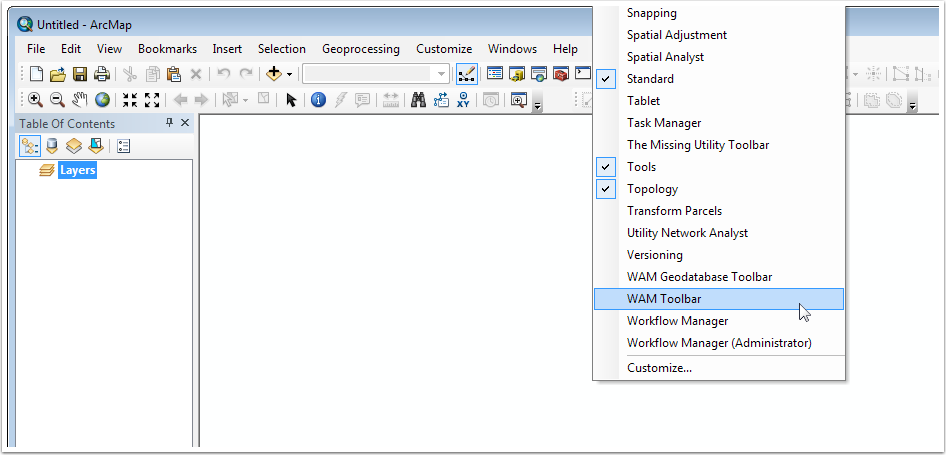Create a new map document
This screenshot has width=946, height=455.
point(37,74)
